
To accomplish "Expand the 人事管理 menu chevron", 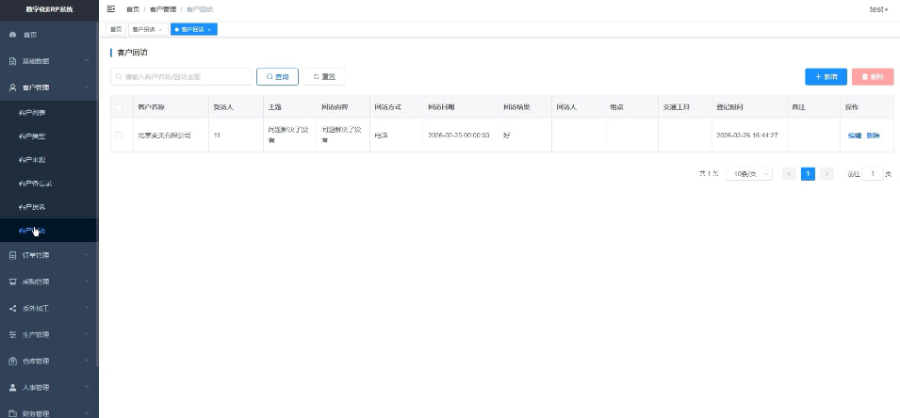I will click(87, 387).
